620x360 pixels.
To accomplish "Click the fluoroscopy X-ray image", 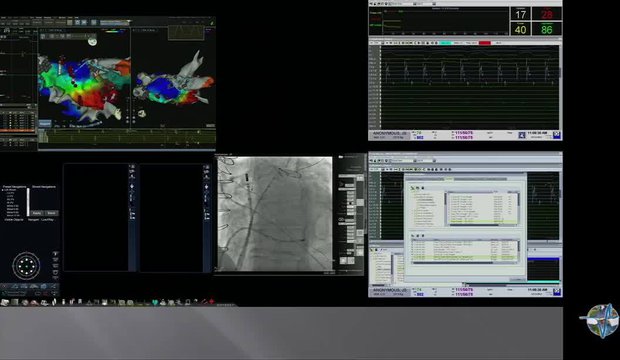I will (275, 214).
